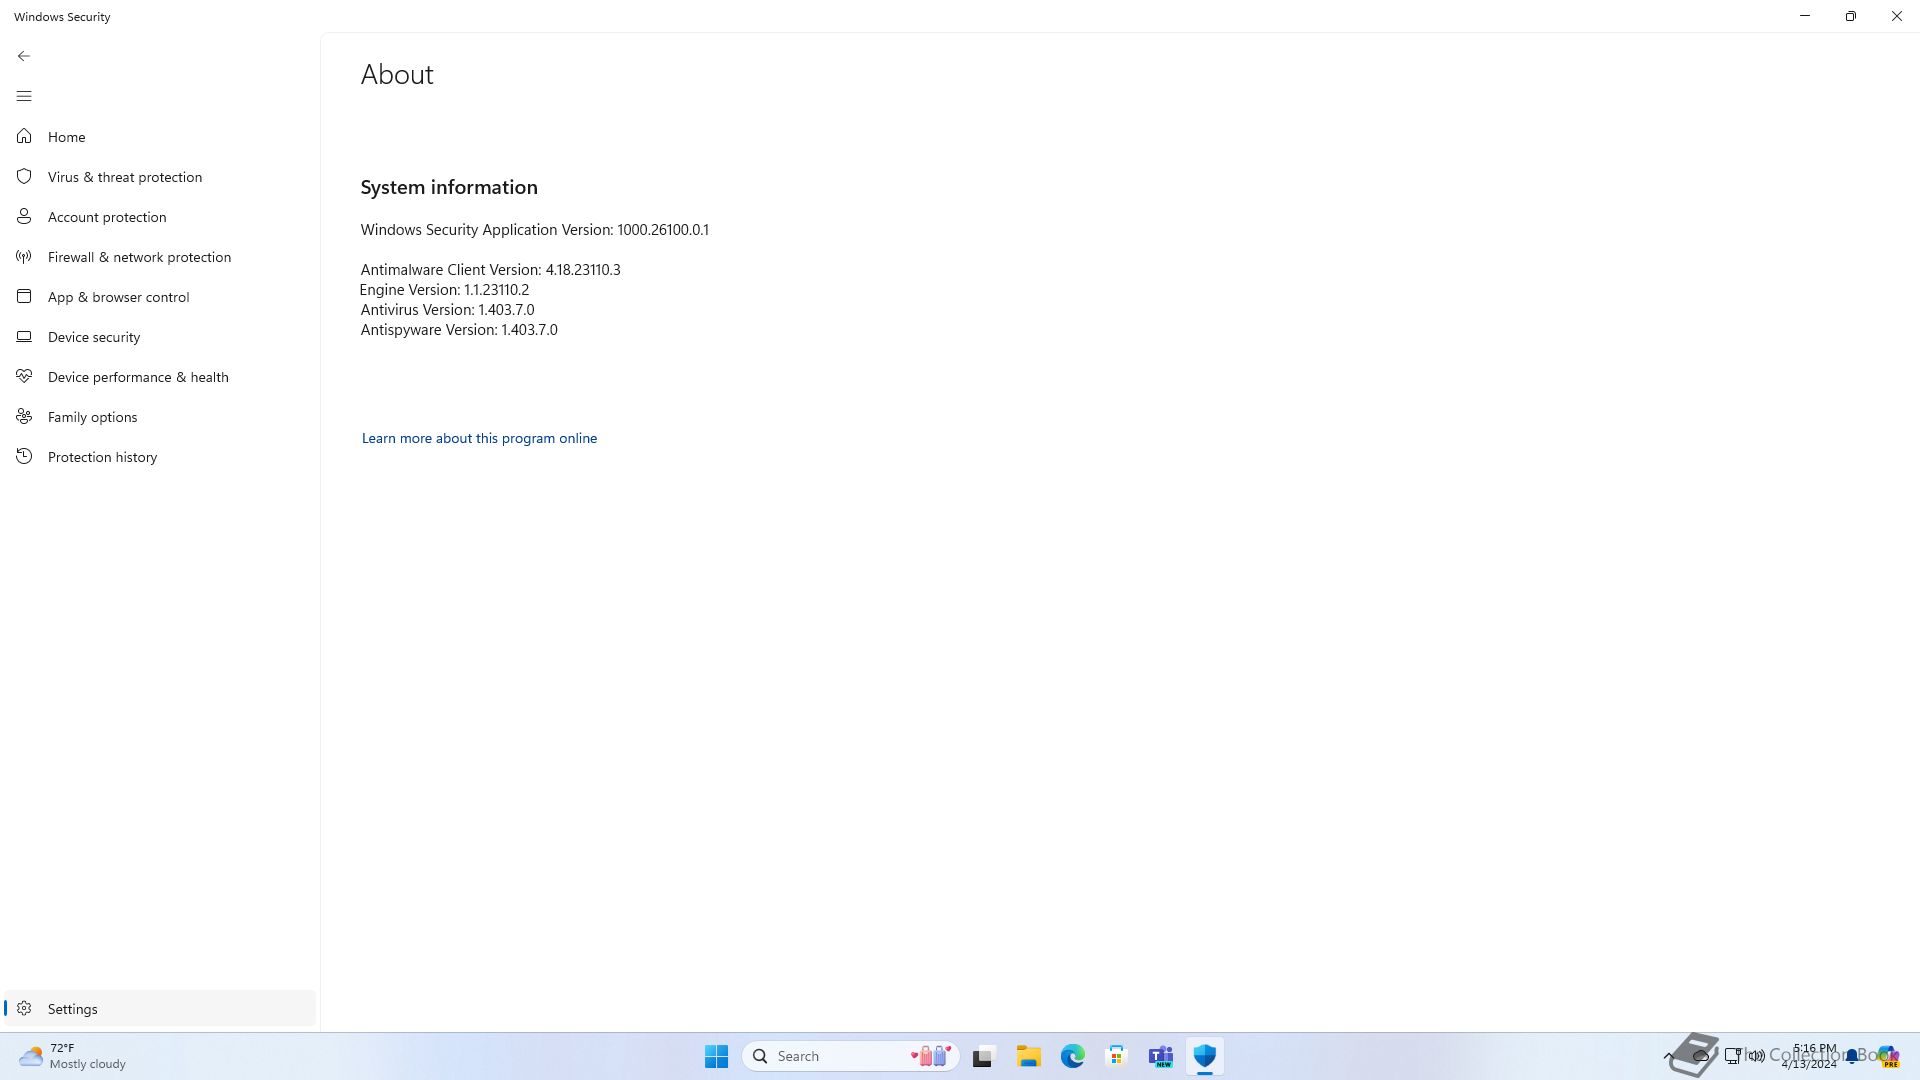Restore down the Windows Security window

[x=1851, y=16]
